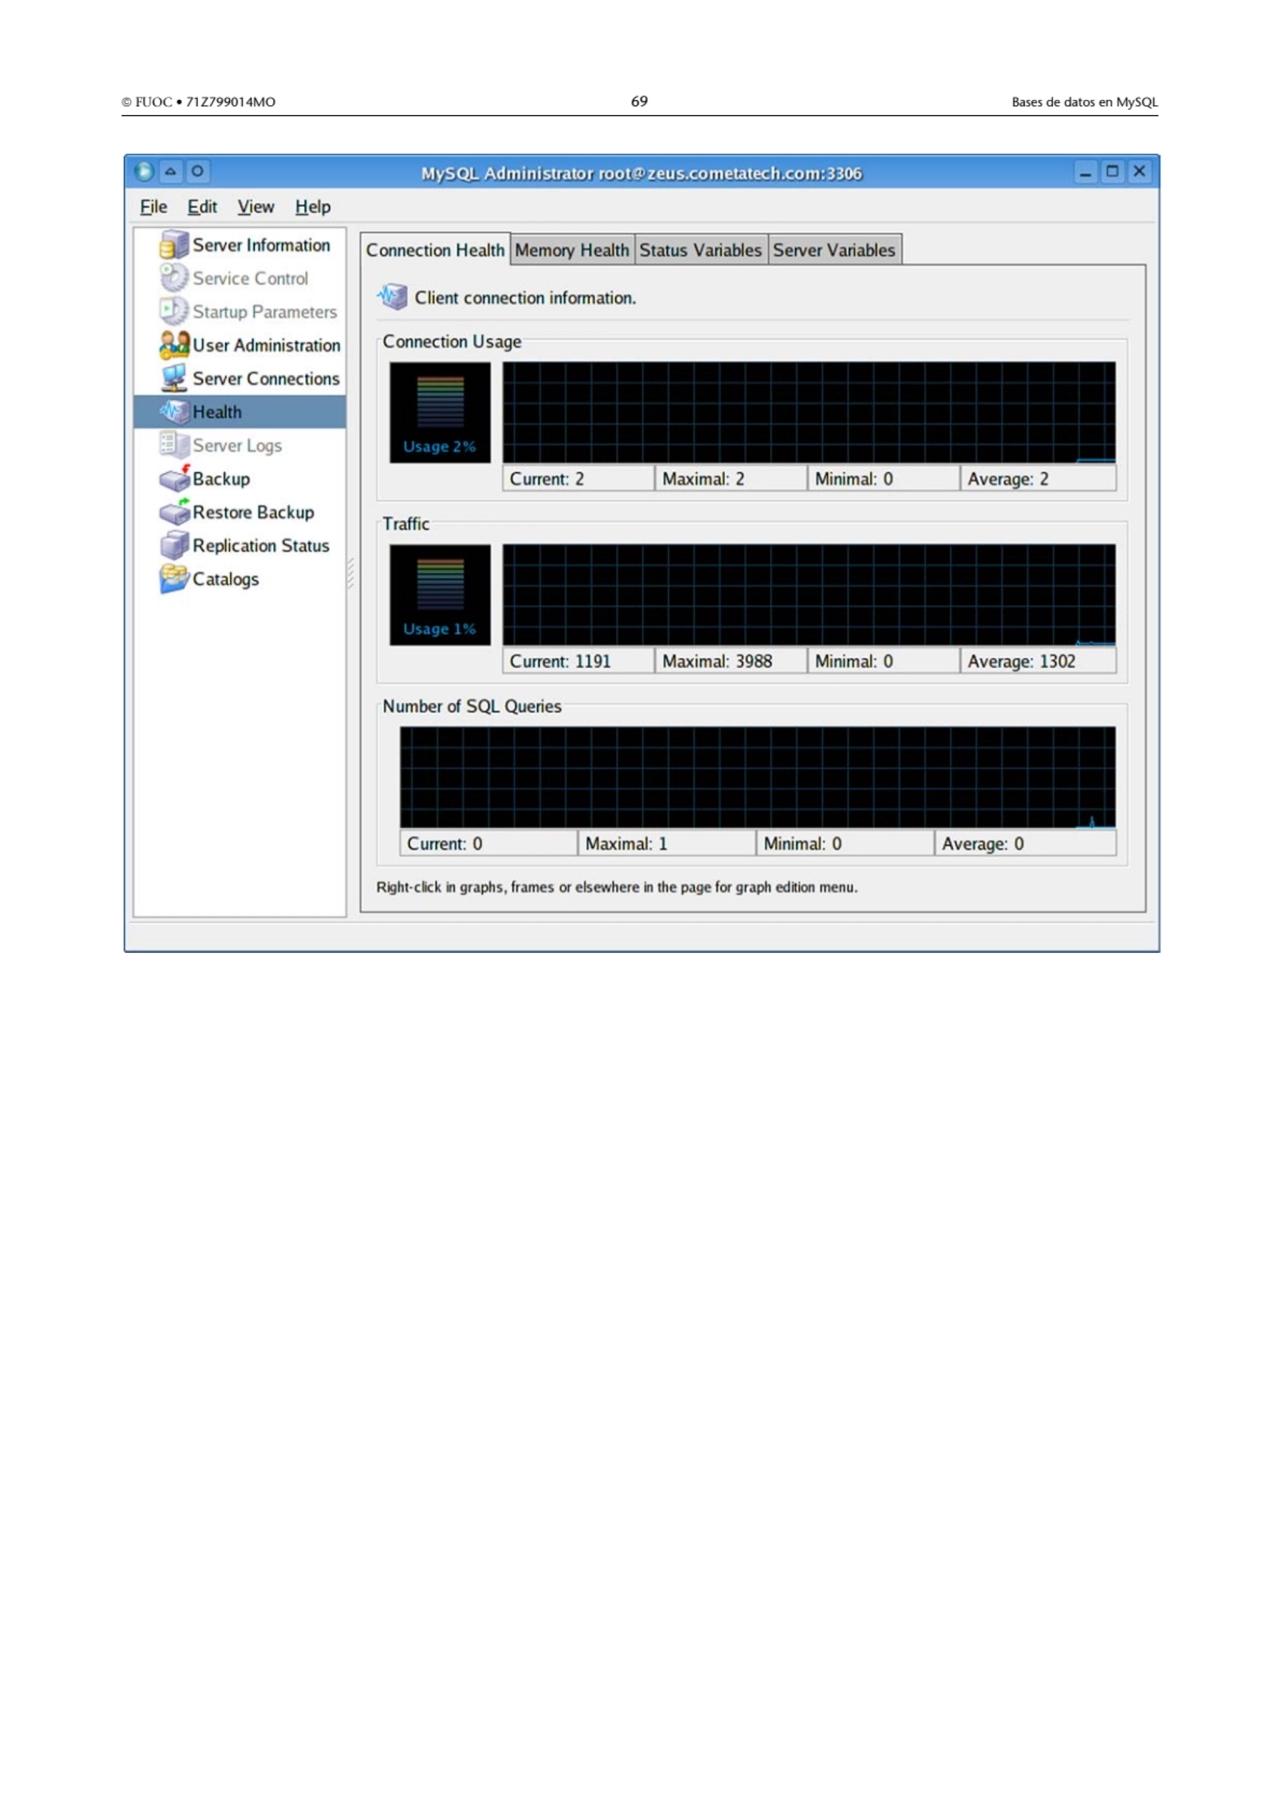
Task: Click the Replication Status server icon
Action: pos(174,545)
